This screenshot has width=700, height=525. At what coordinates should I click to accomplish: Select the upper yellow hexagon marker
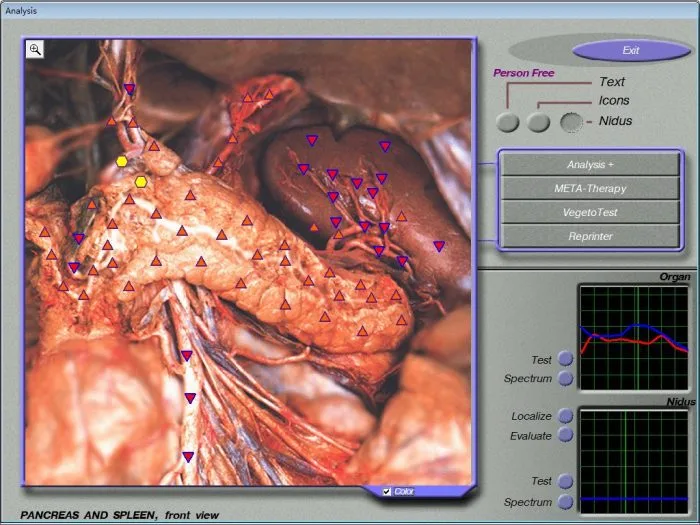pos(122,162)
